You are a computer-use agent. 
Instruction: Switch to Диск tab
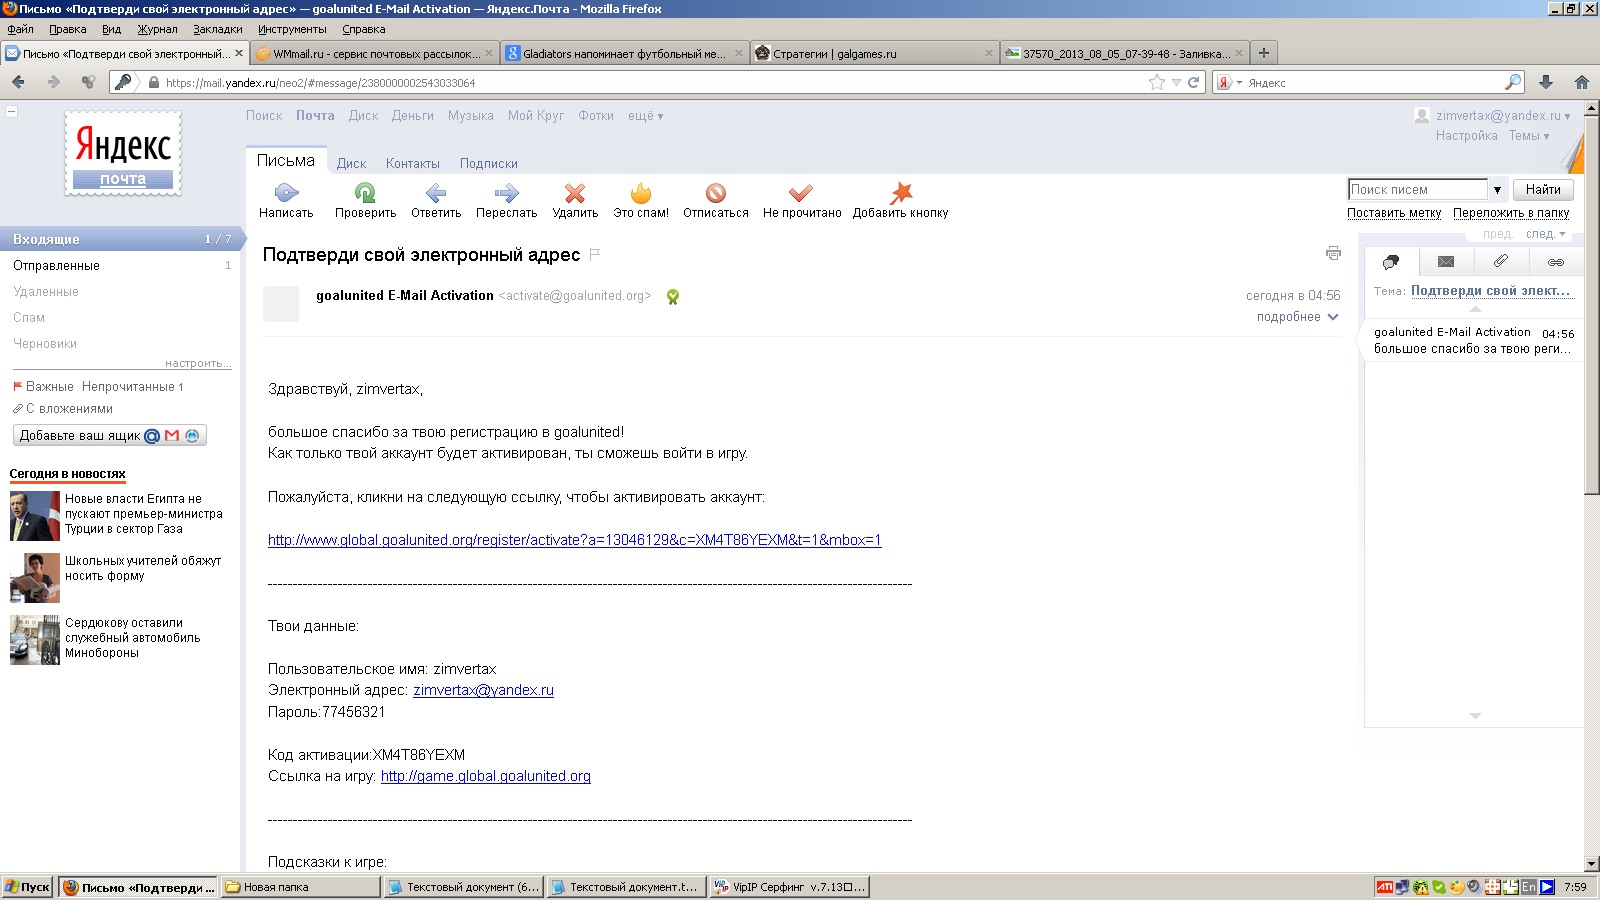[351, 164]
